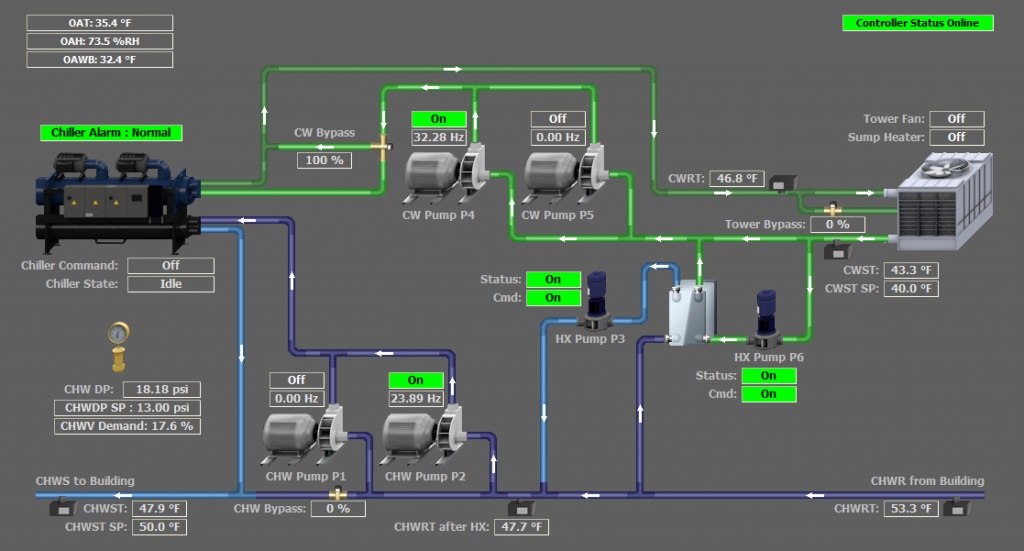1024x551 pixels.
Task: Click the Chiller Command Off field
Action: click(171, 266)
